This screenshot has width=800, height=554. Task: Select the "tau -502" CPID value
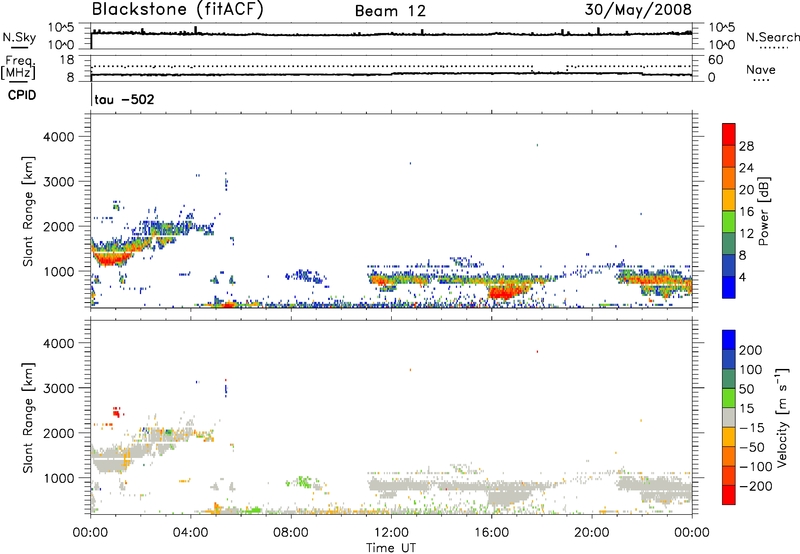pyautogui.click(x=124, y=99)
